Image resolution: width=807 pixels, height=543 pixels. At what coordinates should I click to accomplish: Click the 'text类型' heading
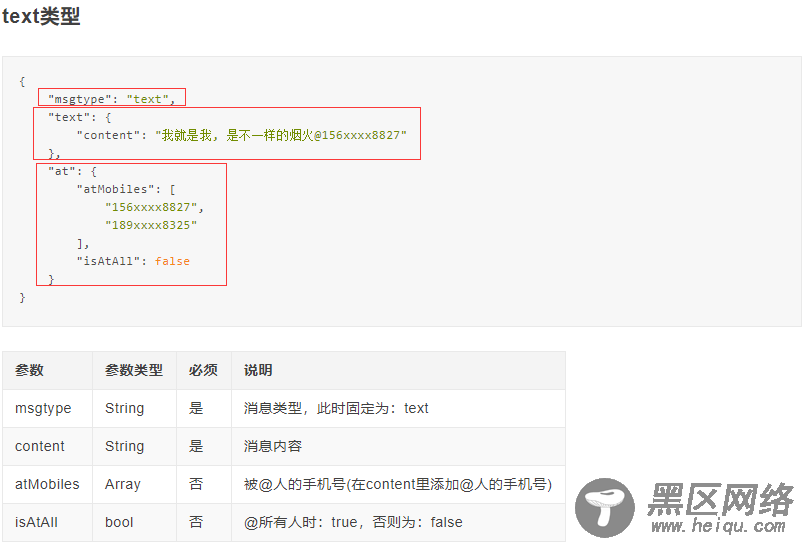(41, 16)
